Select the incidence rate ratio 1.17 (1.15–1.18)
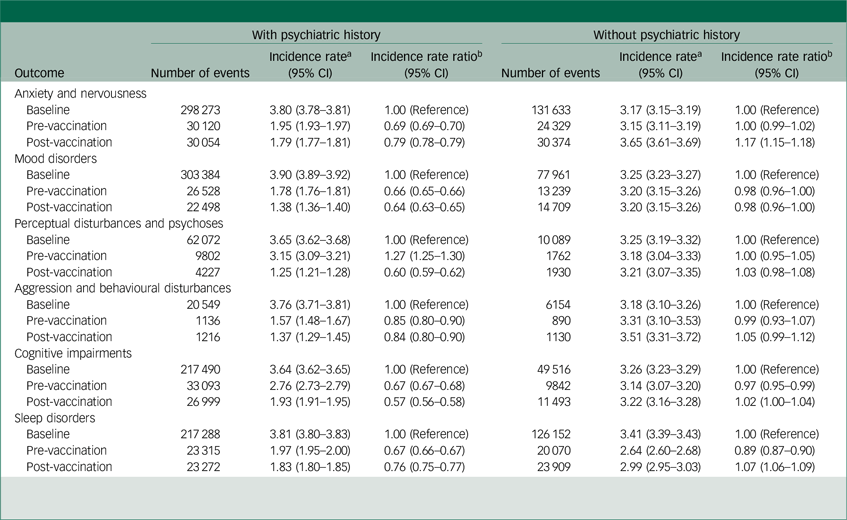 (765, 142)
